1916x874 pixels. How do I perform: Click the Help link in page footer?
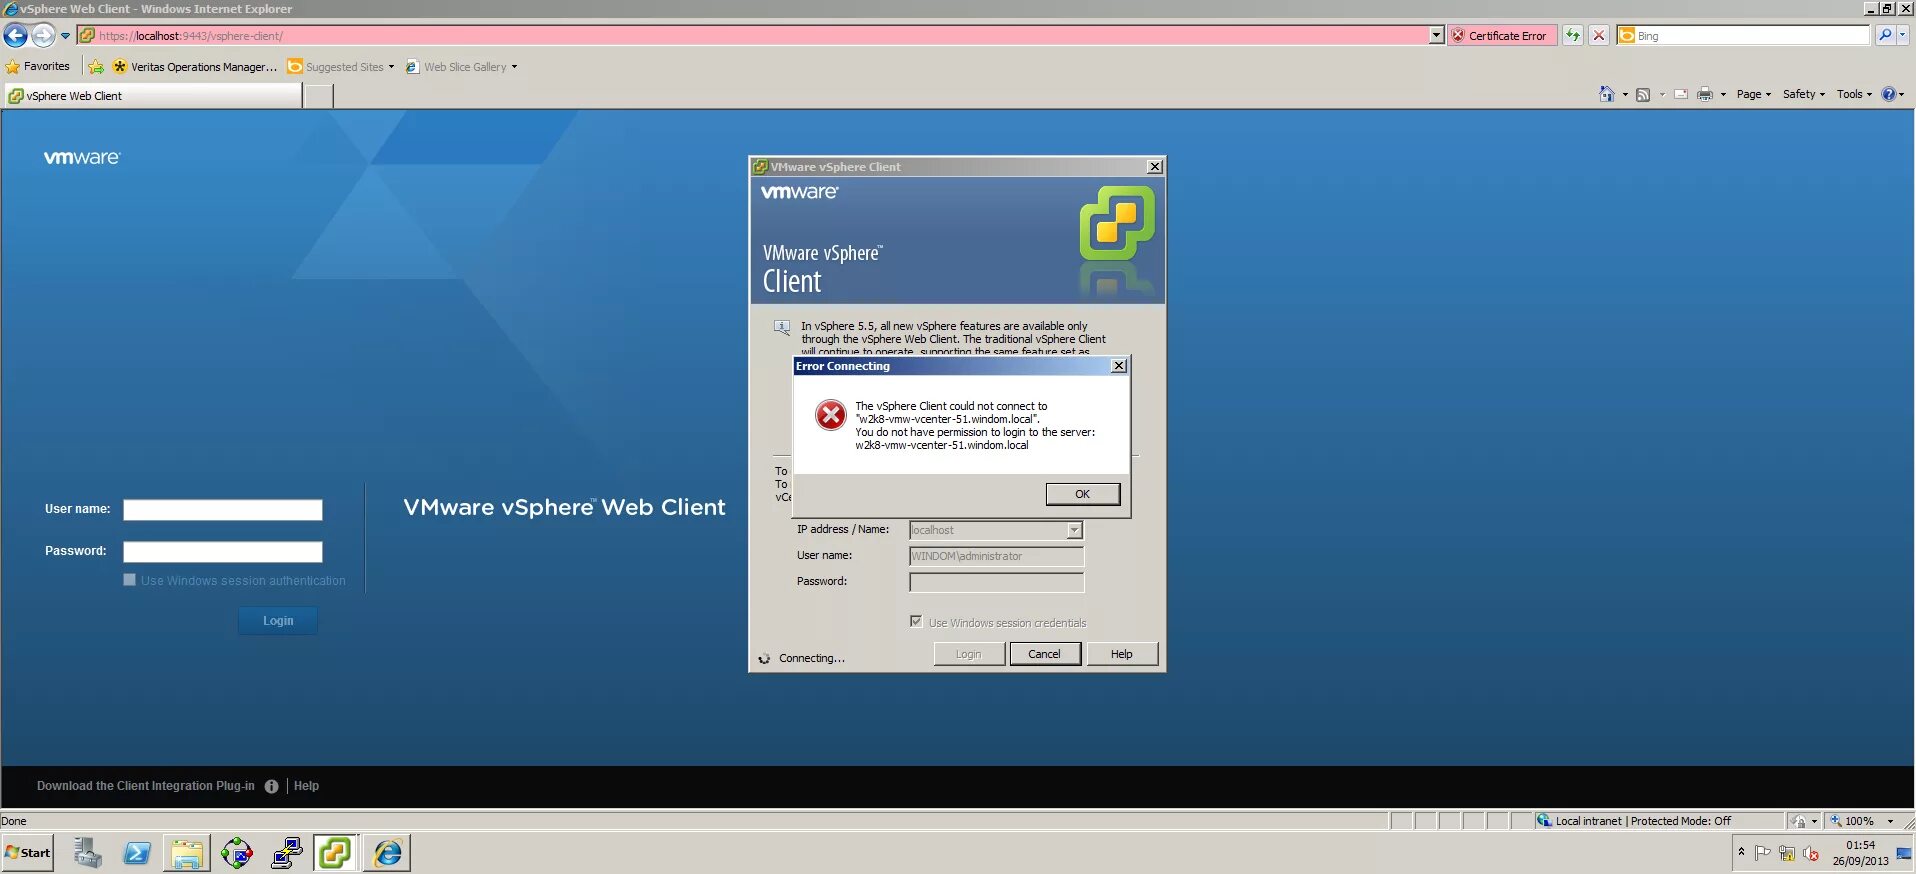tap(306, 786)
